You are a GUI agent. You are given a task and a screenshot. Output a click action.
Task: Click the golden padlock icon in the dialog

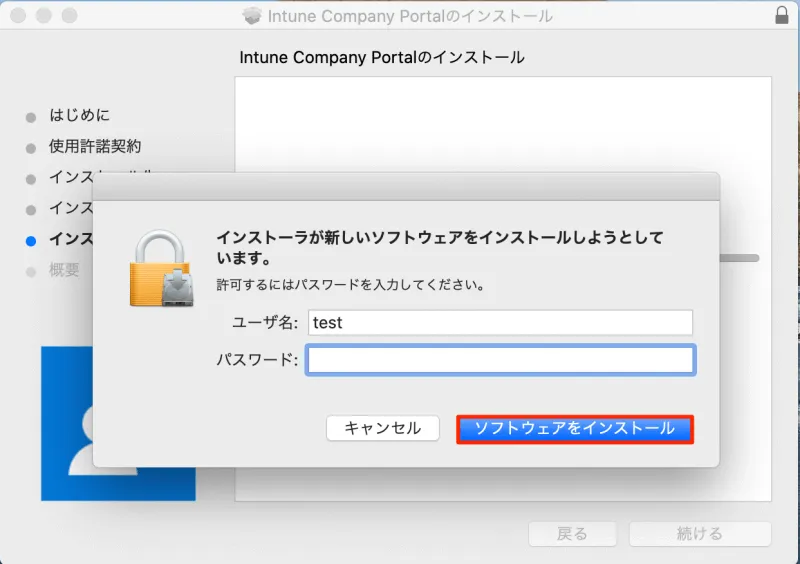160,268
